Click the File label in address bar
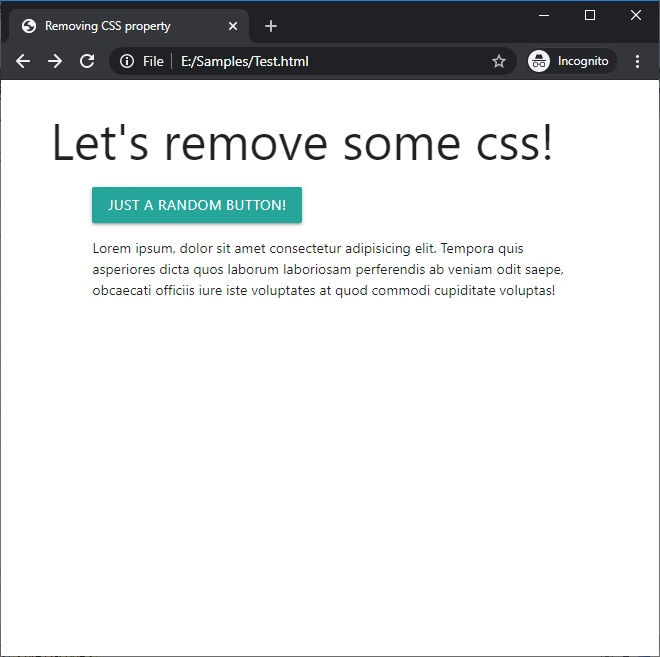This screenshot has width=660, height=657. coord(153,61)
